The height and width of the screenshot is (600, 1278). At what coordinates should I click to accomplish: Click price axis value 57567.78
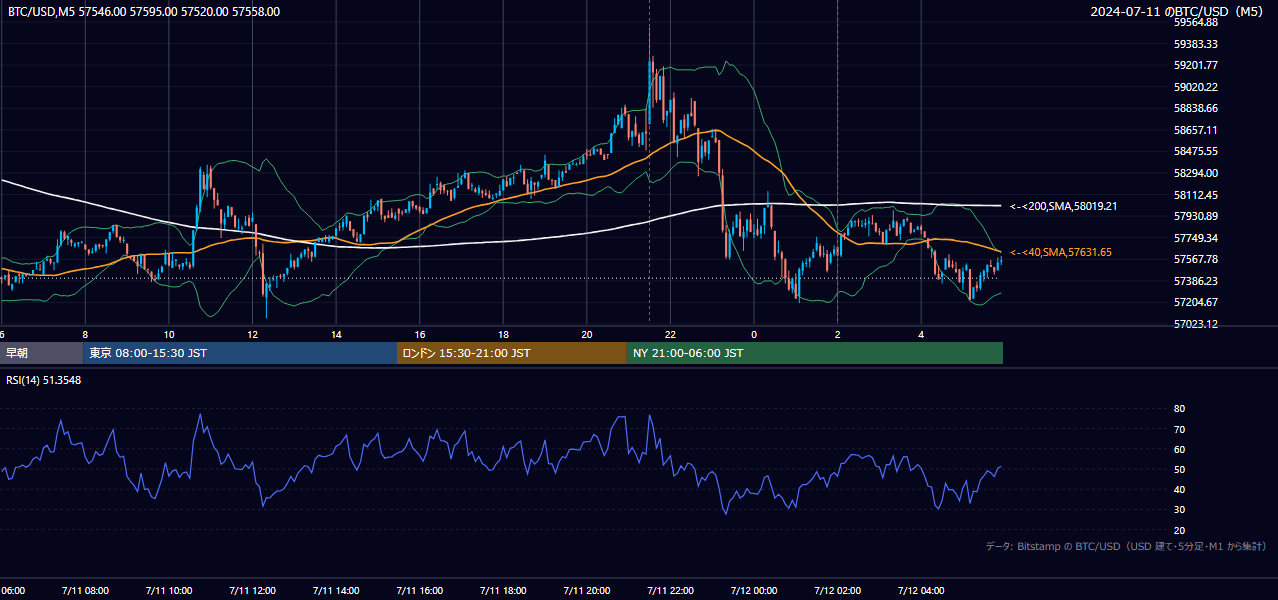1195,259
